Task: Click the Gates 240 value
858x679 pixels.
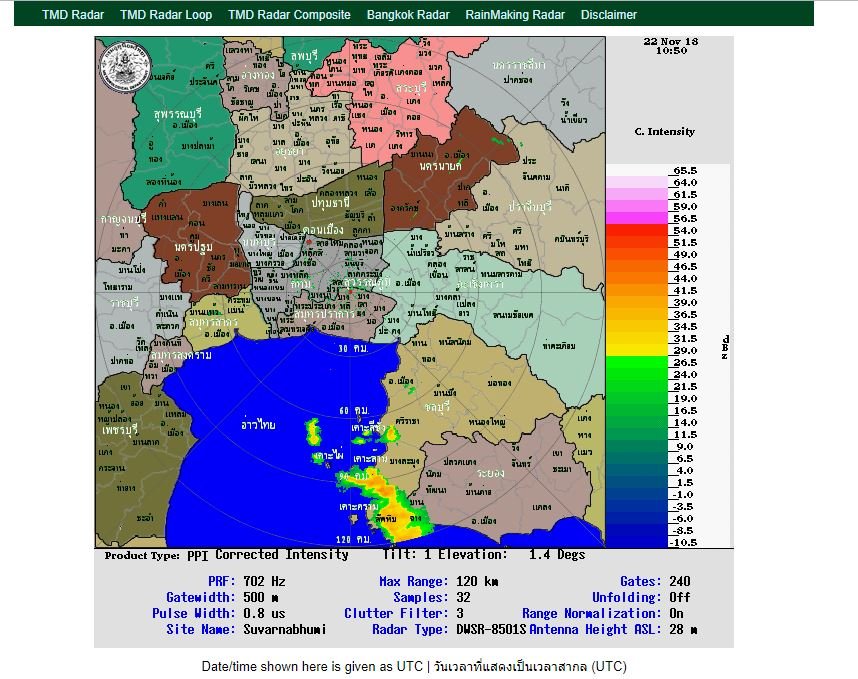Action: coord(680,581)
